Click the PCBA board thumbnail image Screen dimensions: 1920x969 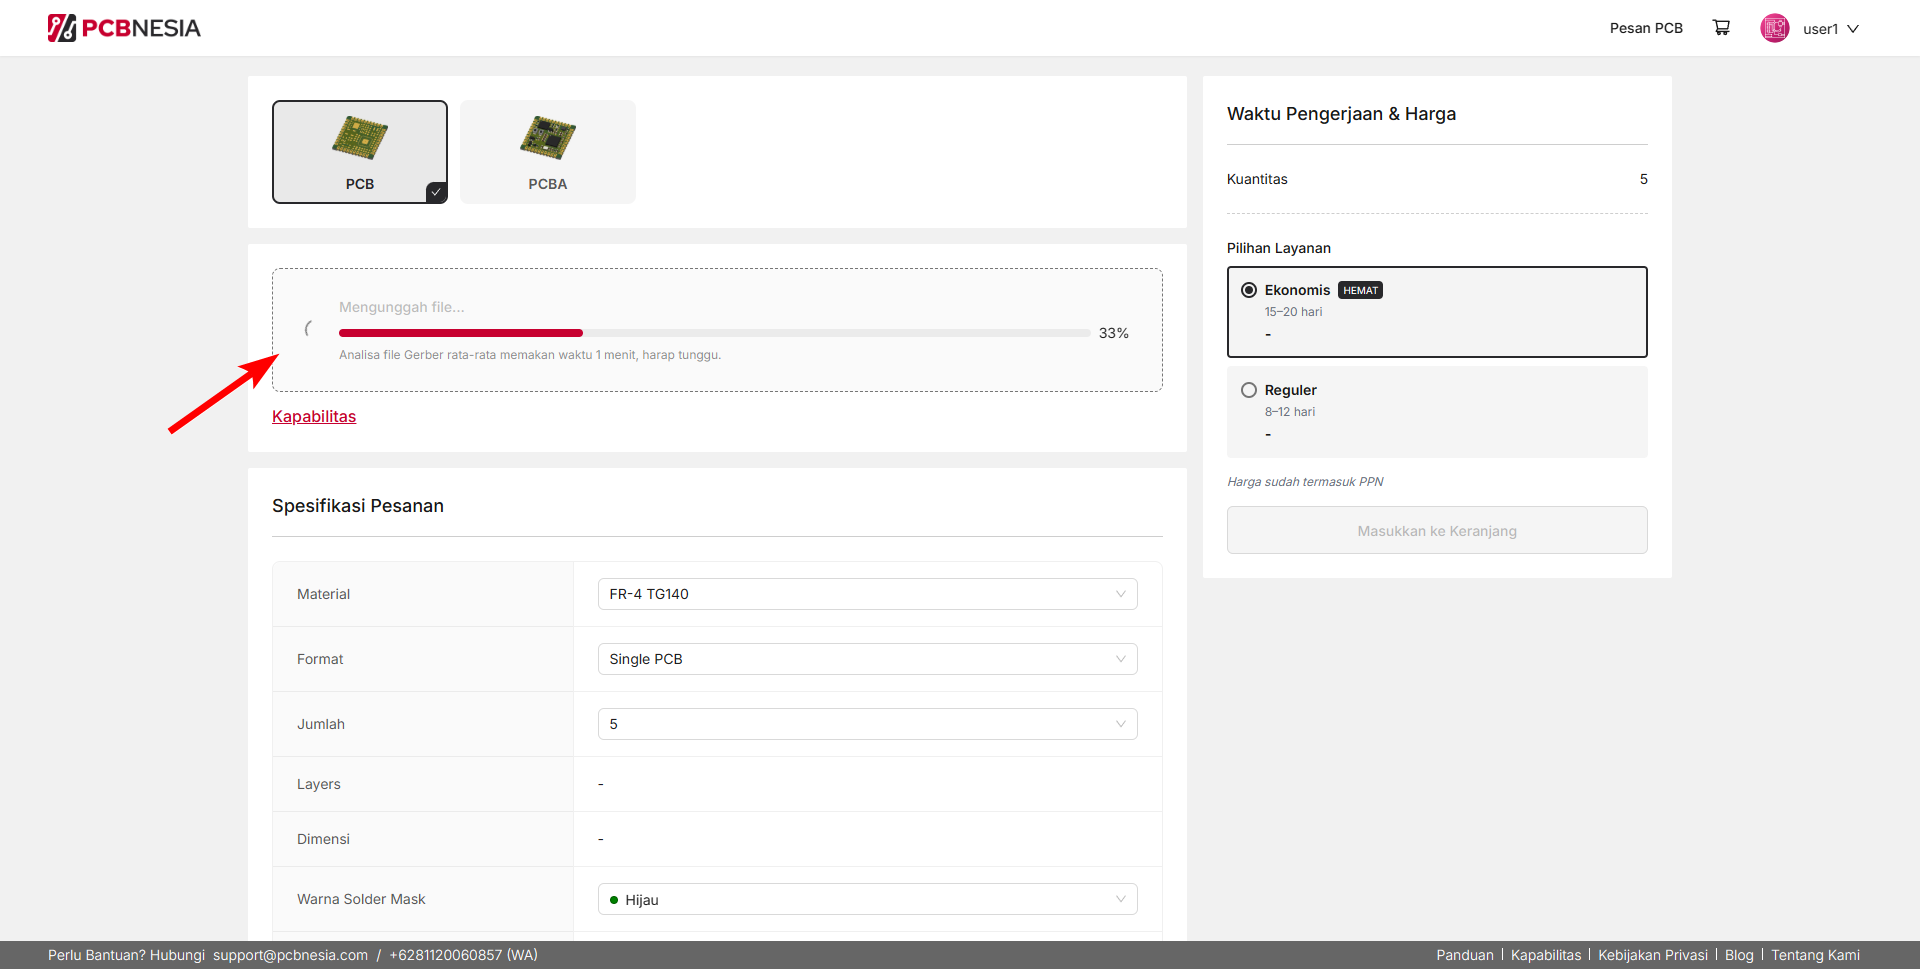(548, 138)
